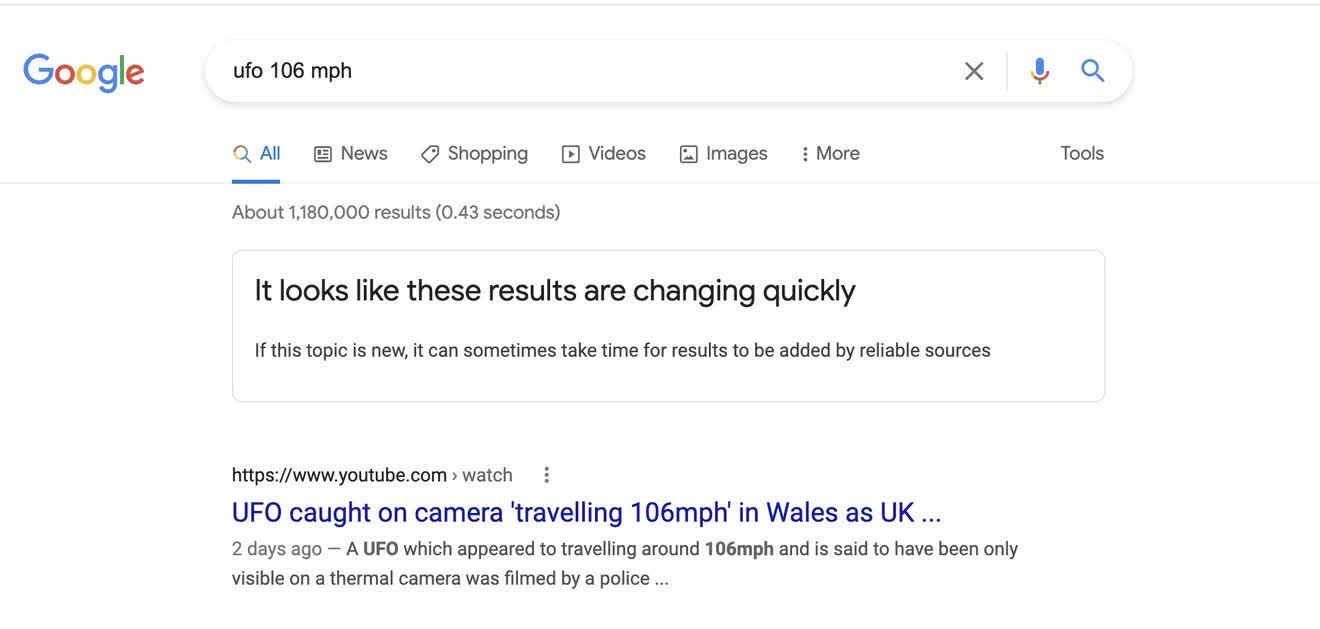
Task: Click the 'About 1,180,000 results' count
Action: click(x=396, y=212)
